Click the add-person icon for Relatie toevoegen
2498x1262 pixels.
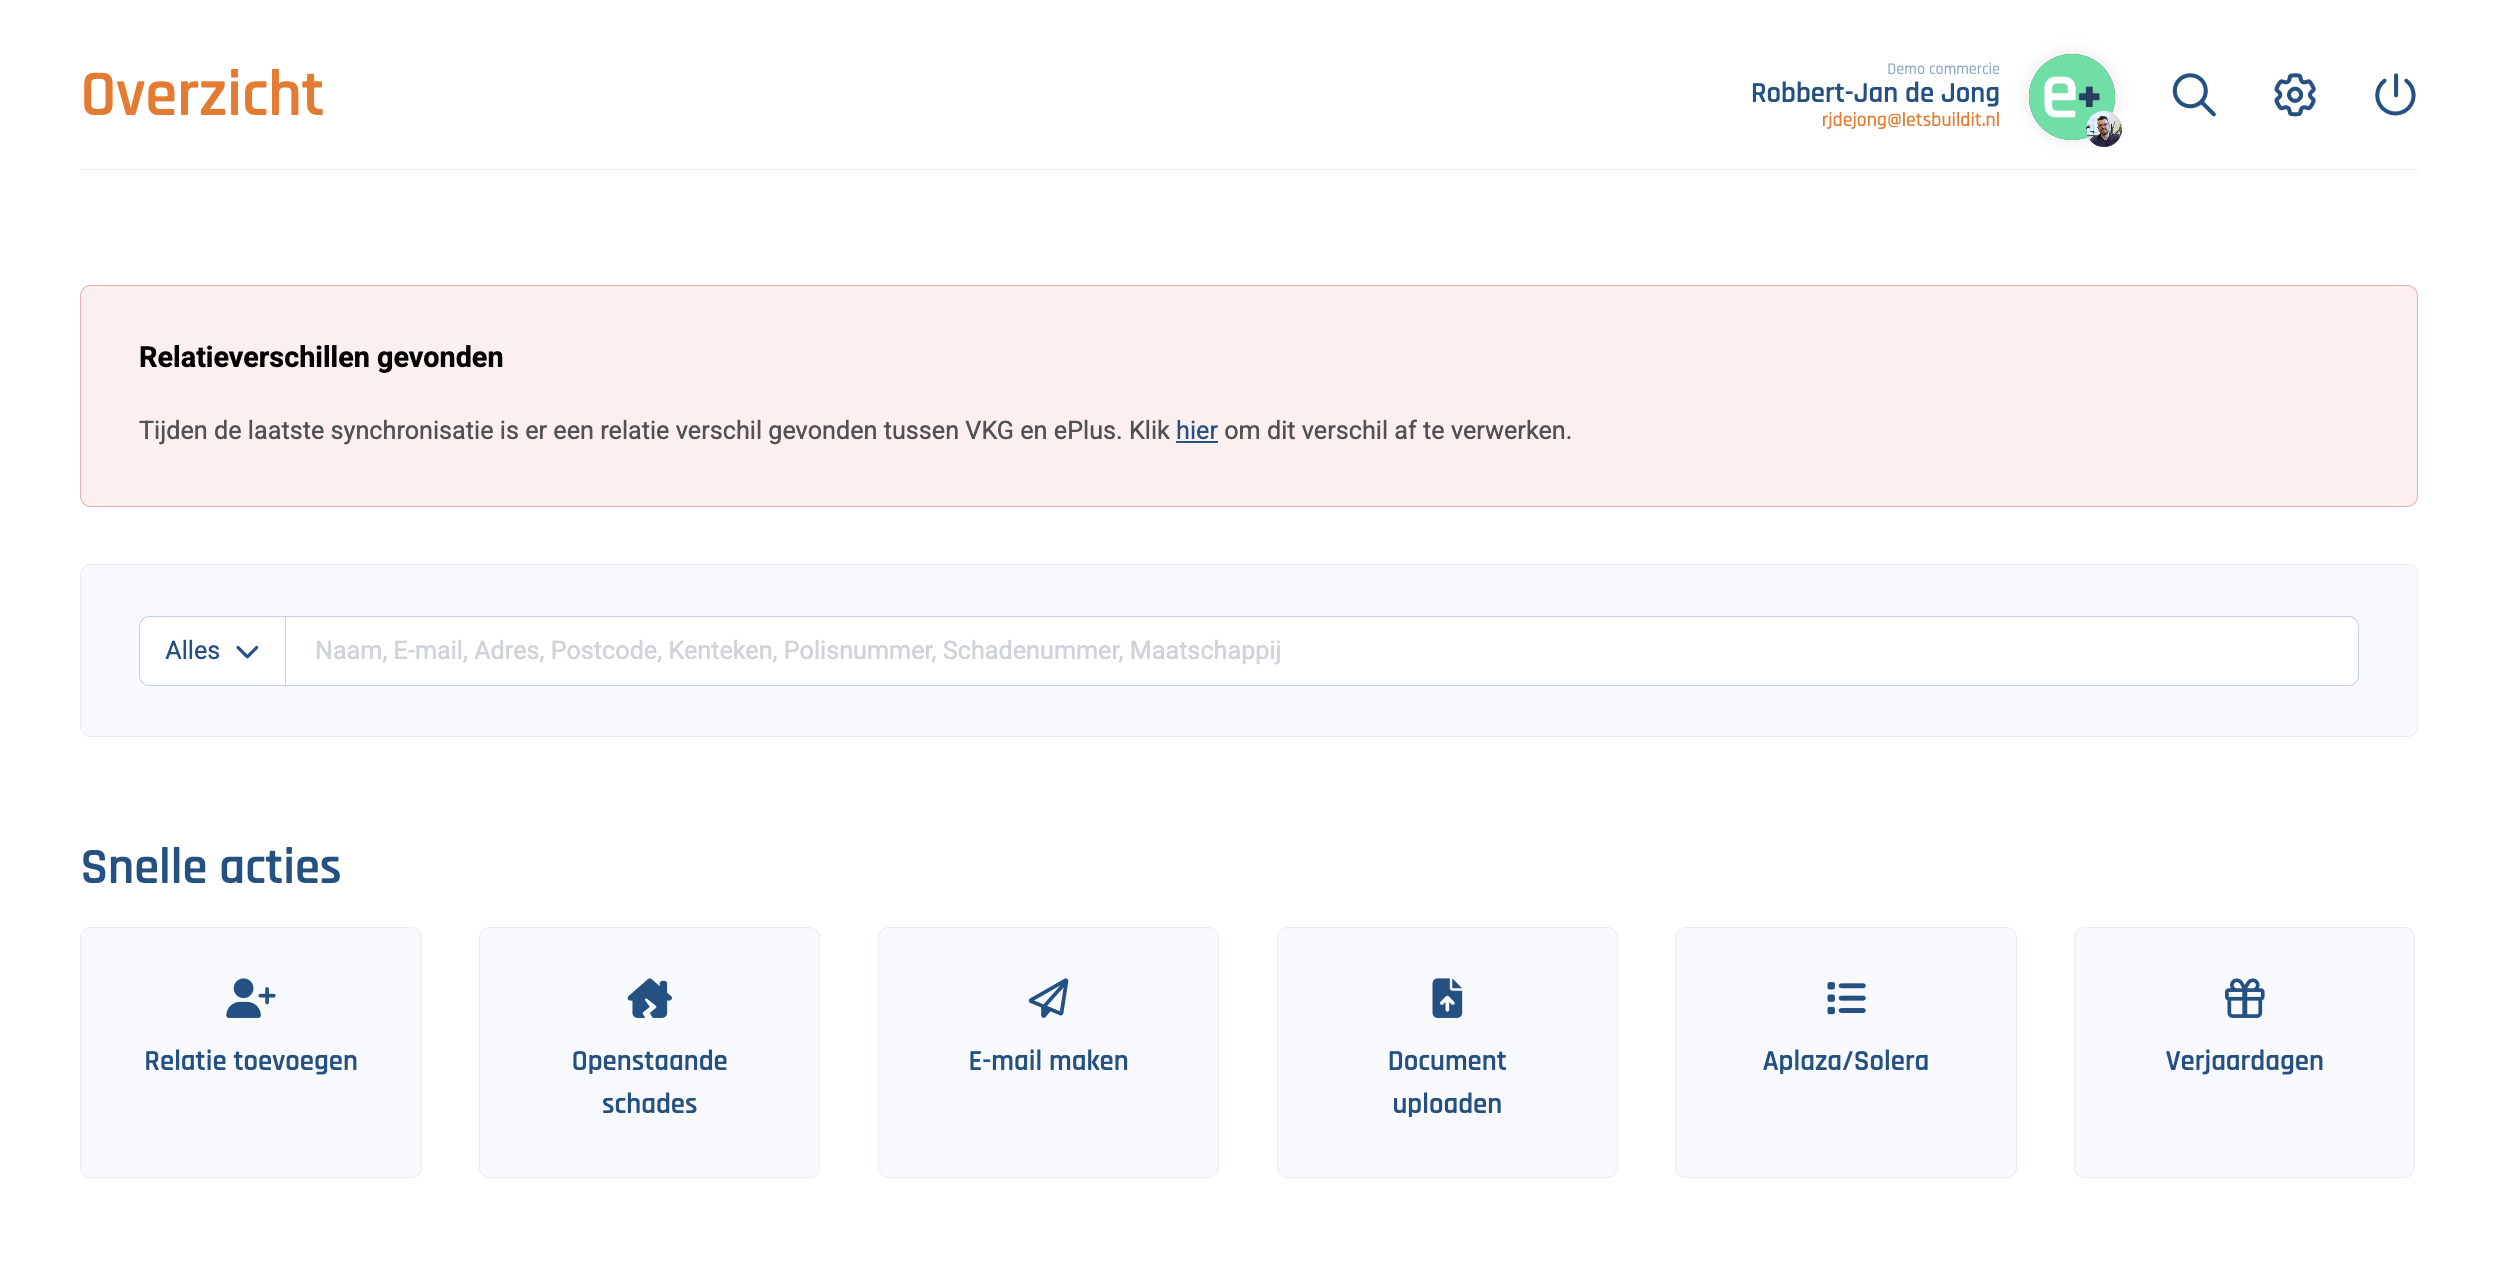click(x=250, y=997)
